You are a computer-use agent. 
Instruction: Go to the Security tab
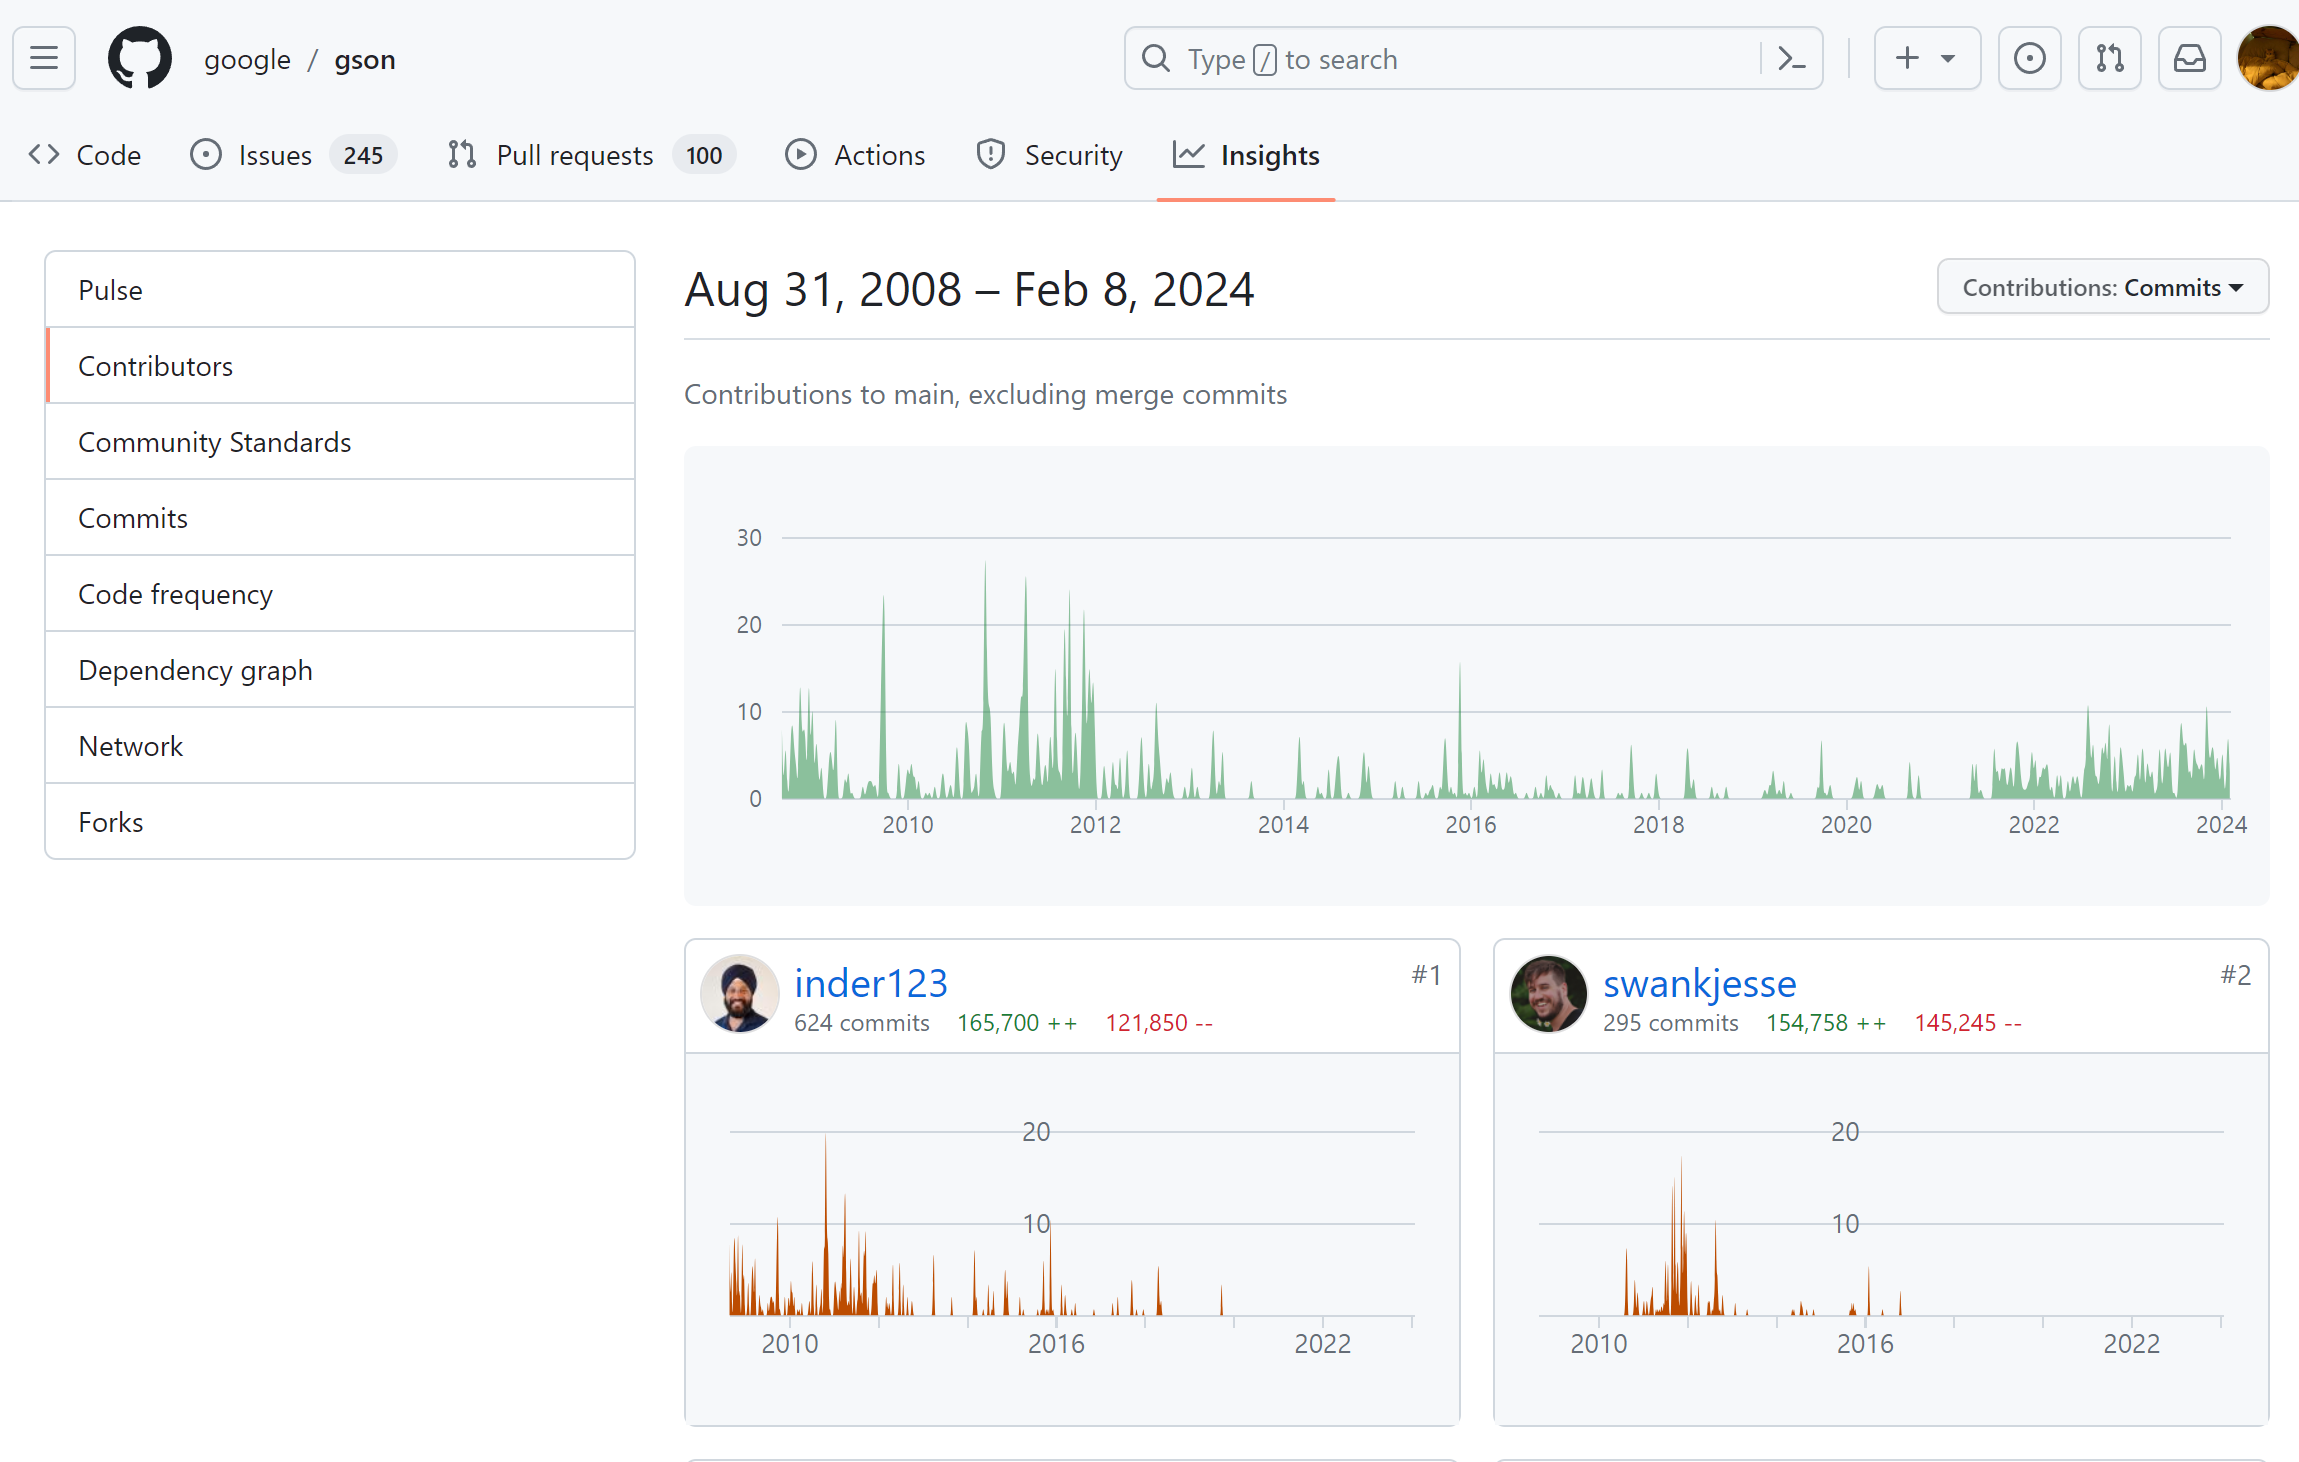(x=1050, y=155)
